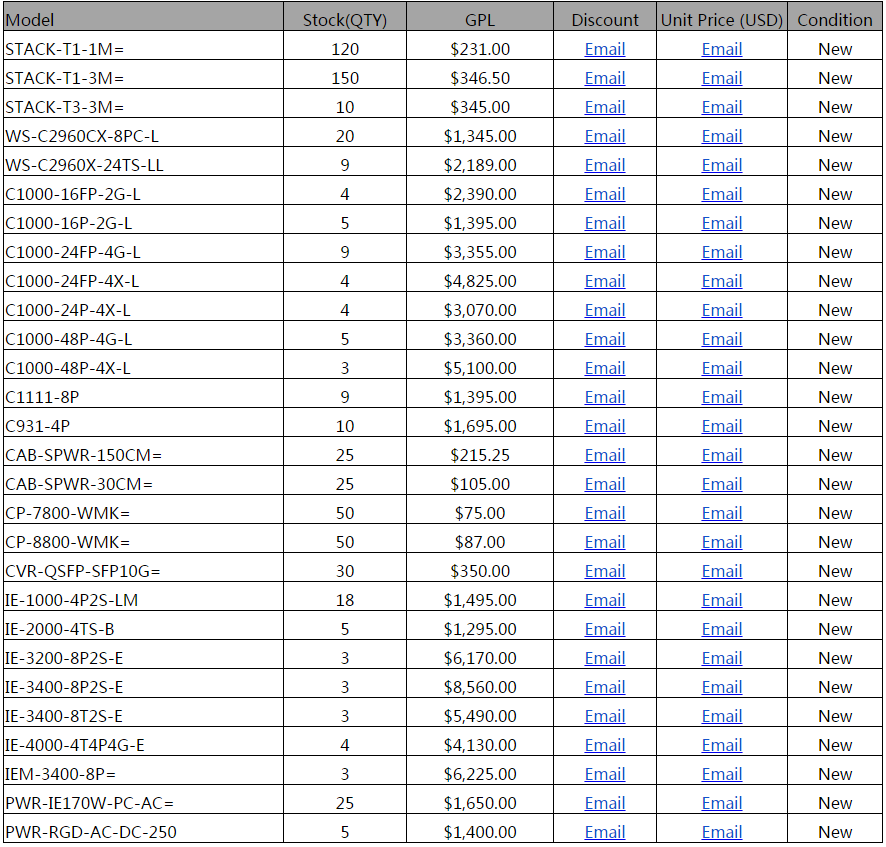Click the CAB-SPWR-150CM= model cell
Viewport: 886px width, 847px height.
click(x=143, y=451)
